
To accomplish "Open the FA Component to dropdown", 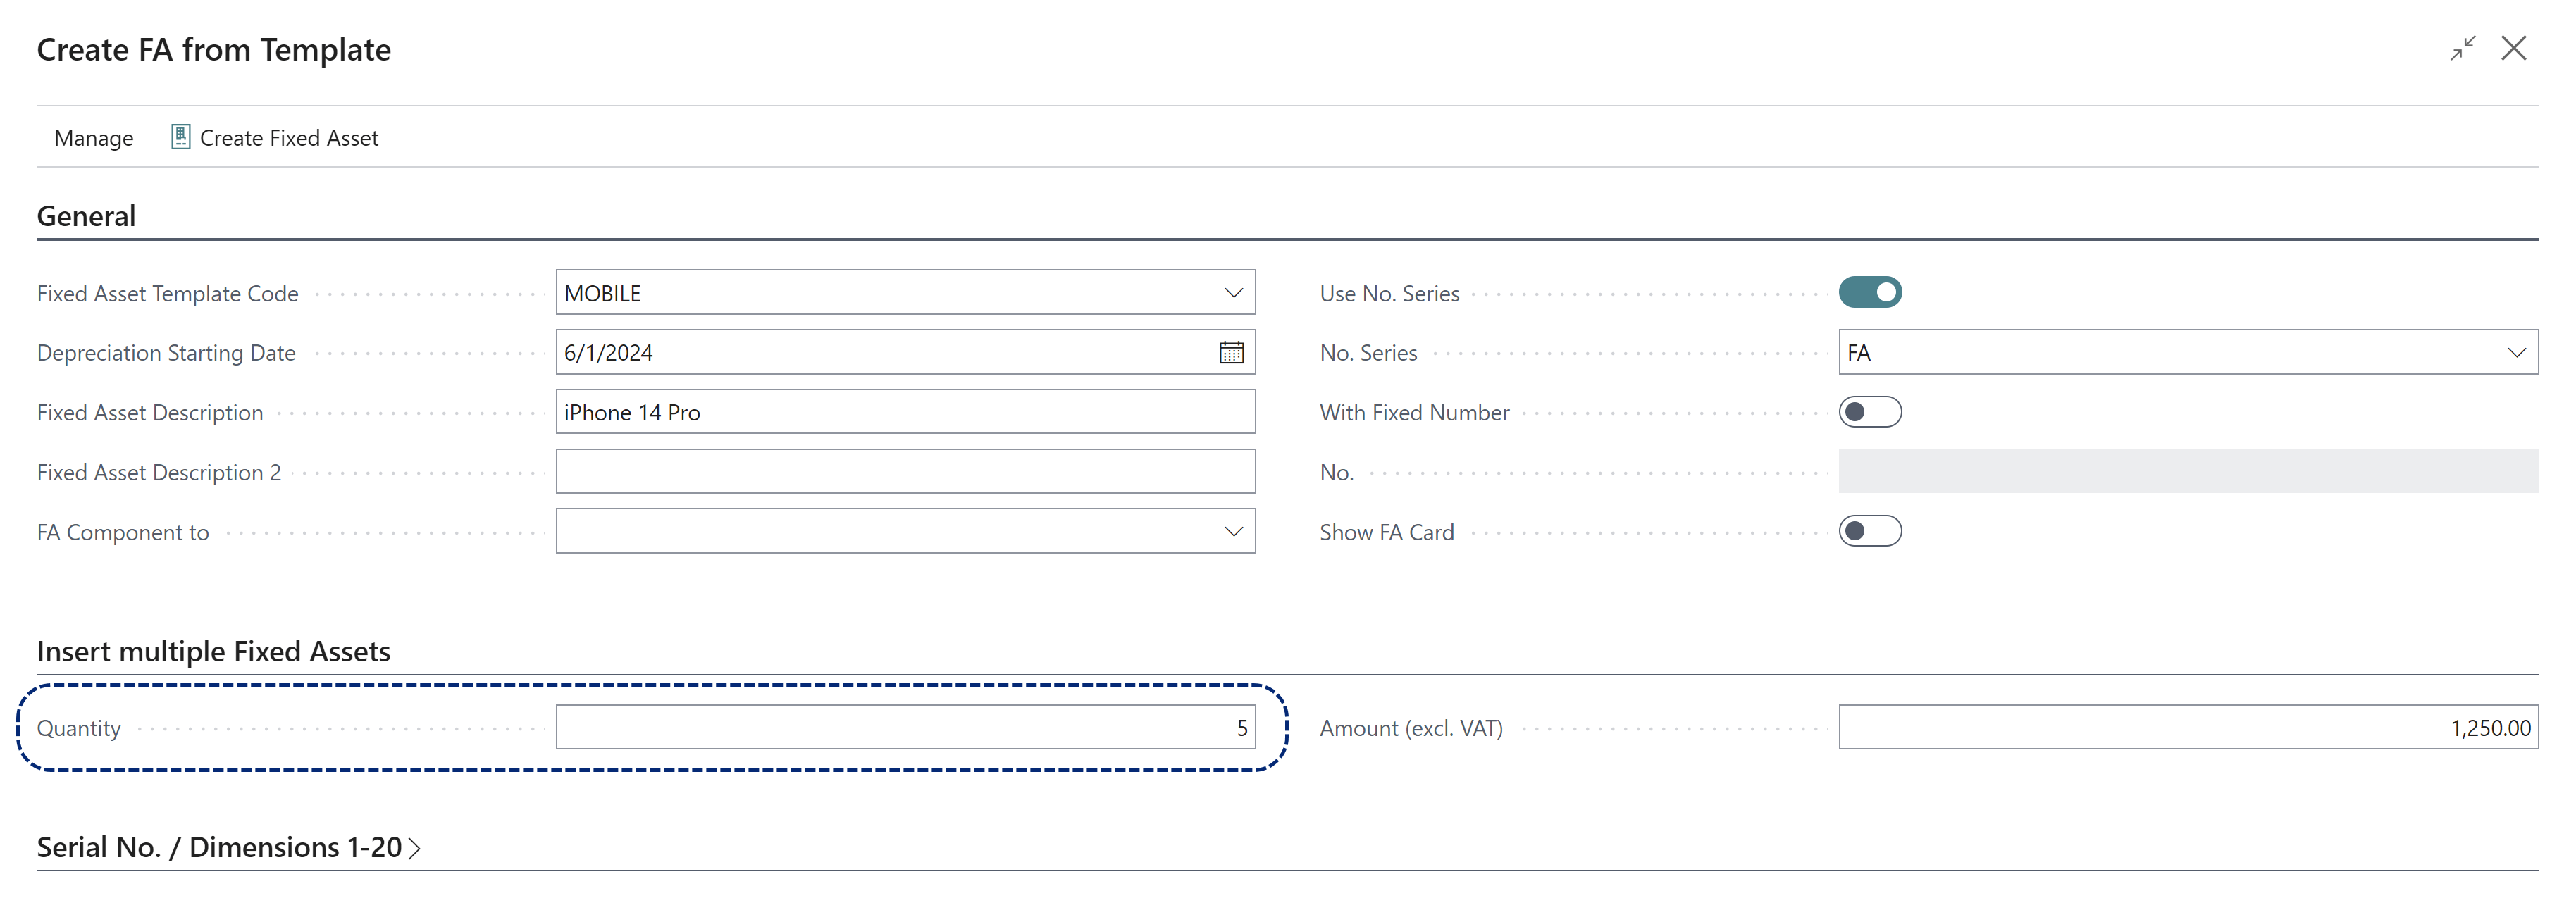I will [x=1233, y=531].
